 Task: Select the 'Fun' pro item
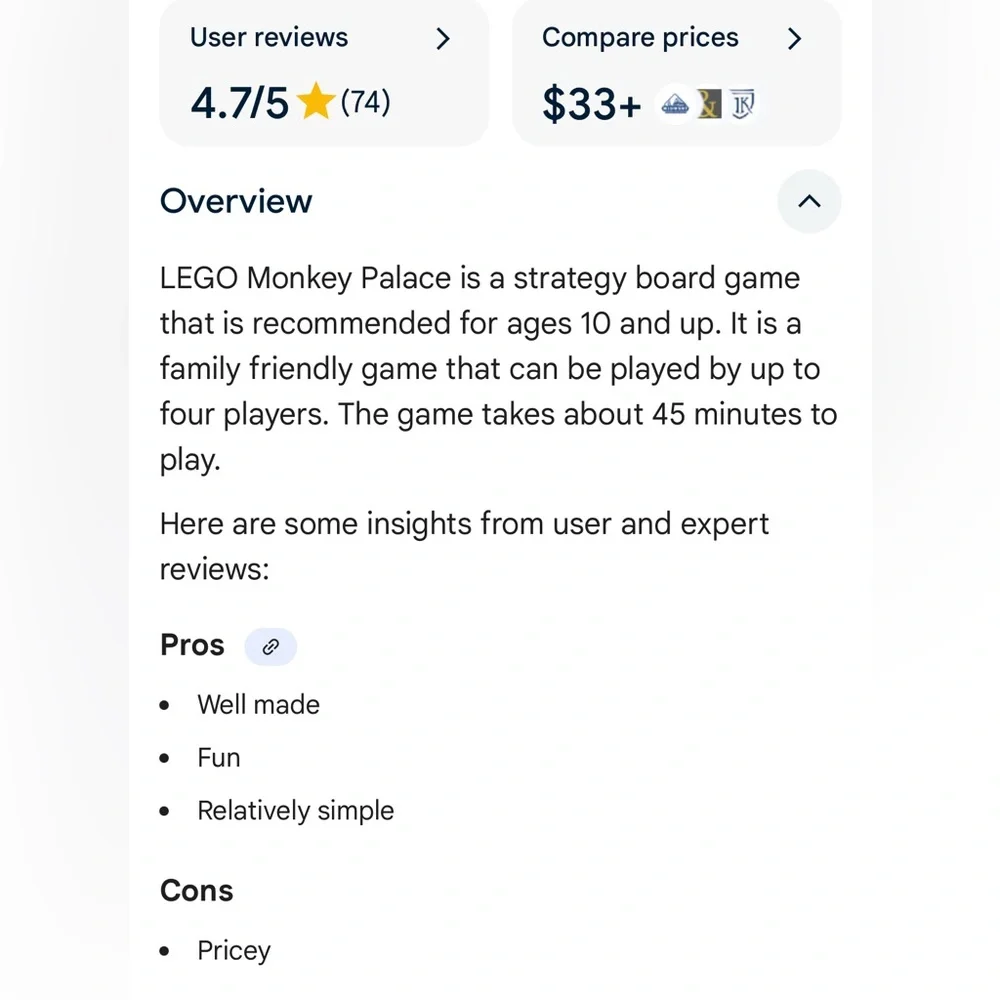click(x=219, y=758)
